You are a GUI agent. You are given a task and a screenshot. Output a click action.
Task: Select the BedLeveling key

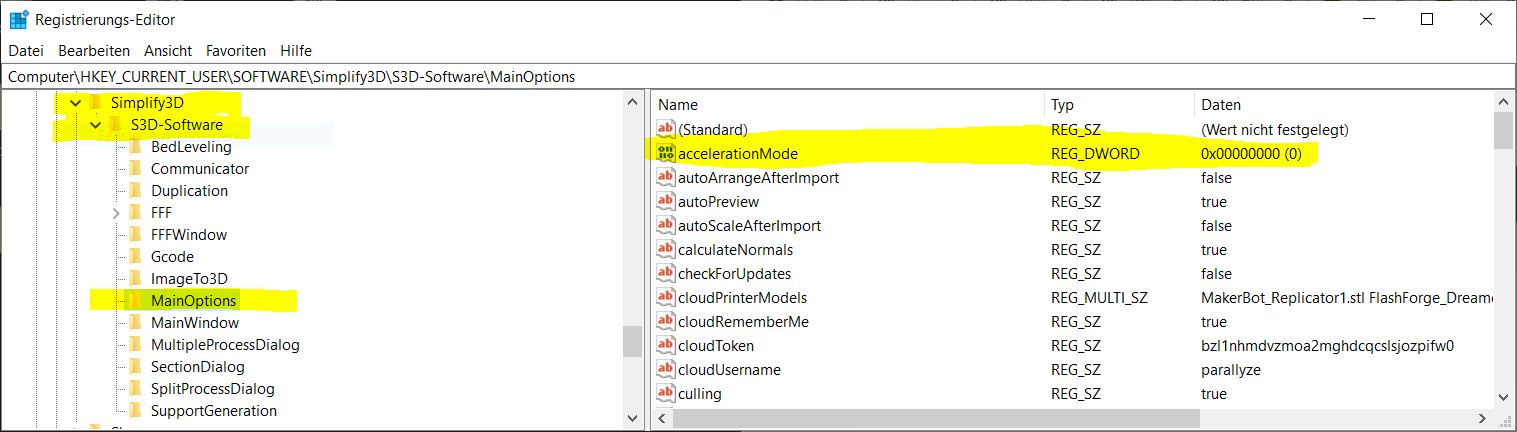click(x=191, y=147)
